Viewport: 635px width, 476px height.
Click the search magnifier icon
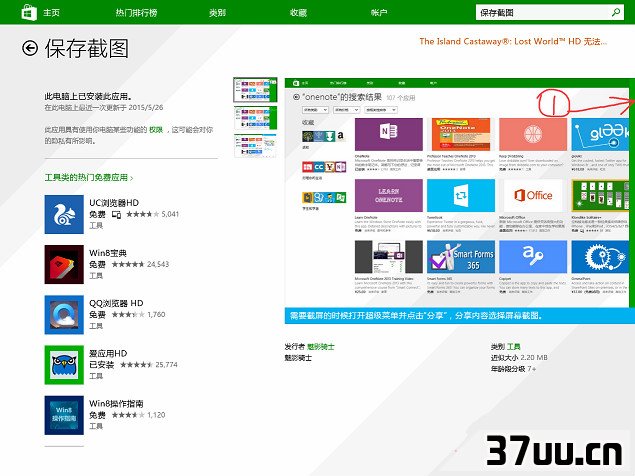pos(616,12)
